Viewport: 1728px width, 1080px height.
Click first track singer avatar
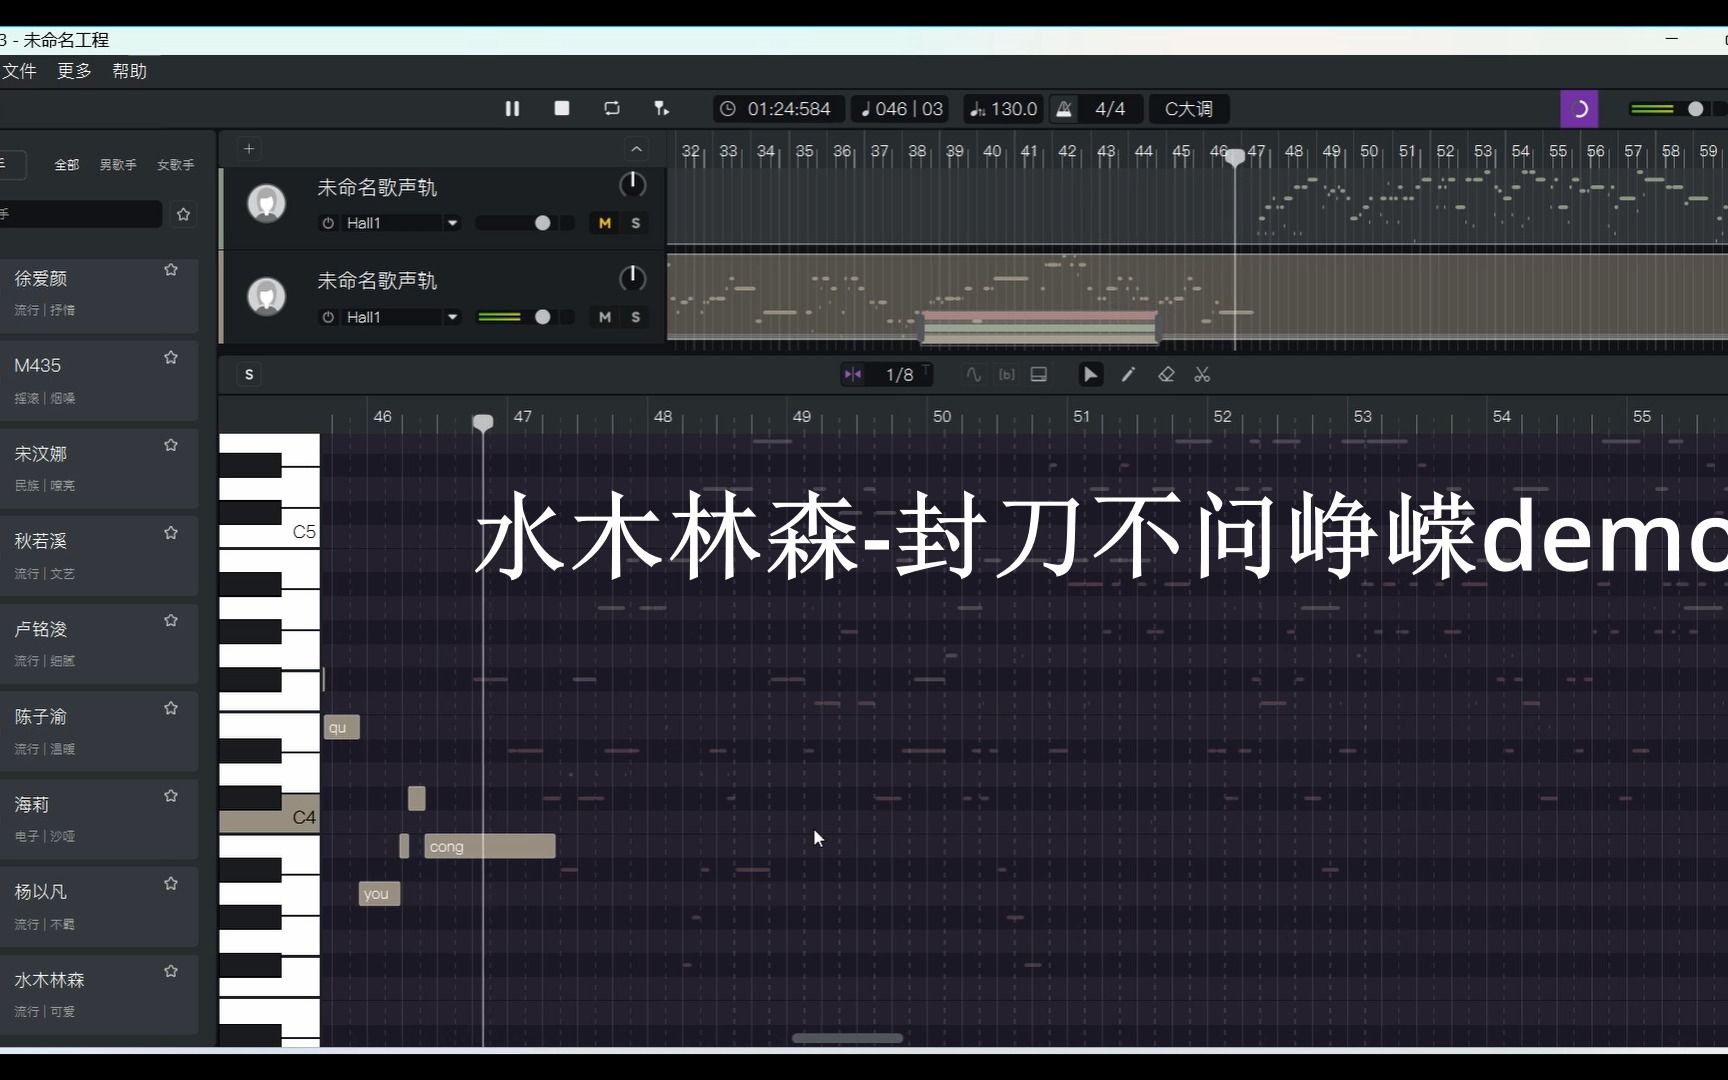click(x=267, y=204)
